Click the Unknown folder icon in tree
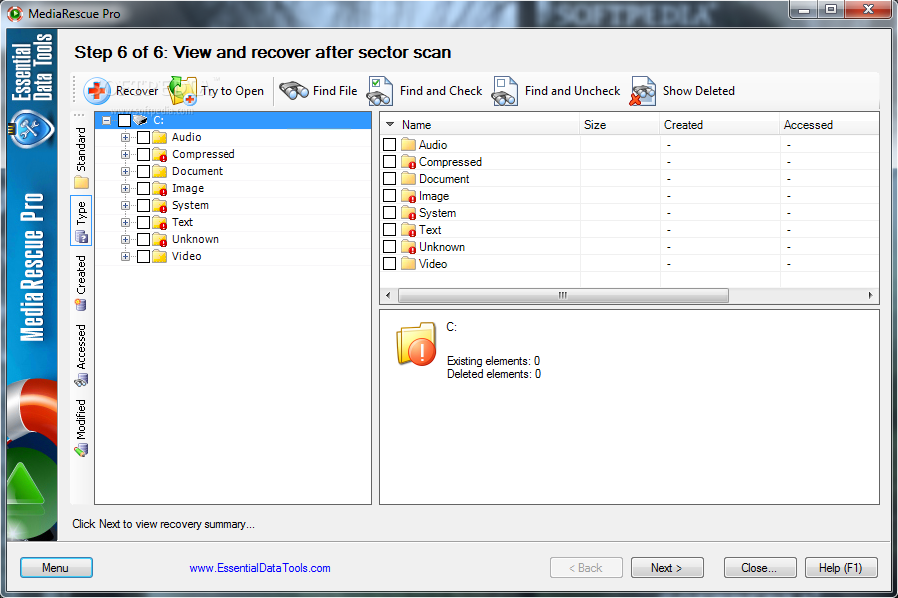The width and height of the screenshot is (898, 598). pos(160,239)
